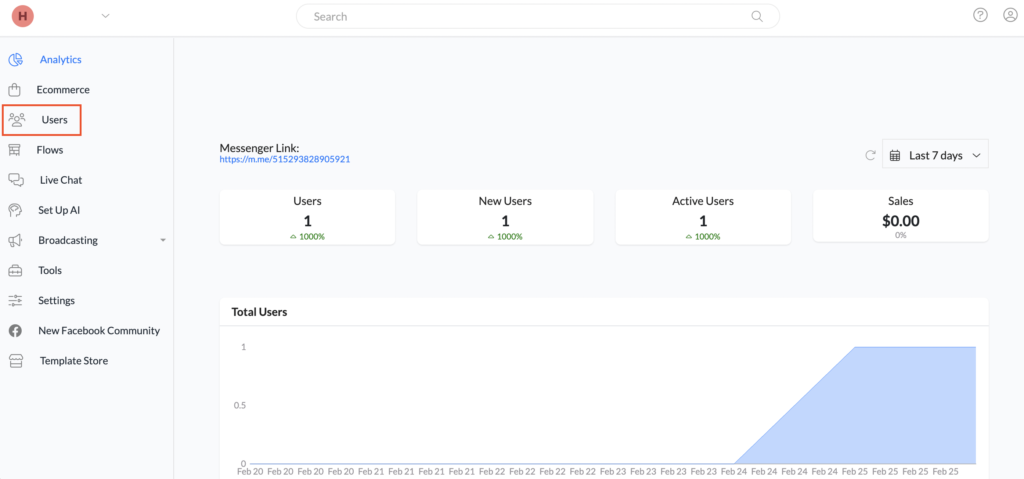Open the Template Store shop icon
Viewport: 1024px width, 479px height.
(15, 361)
